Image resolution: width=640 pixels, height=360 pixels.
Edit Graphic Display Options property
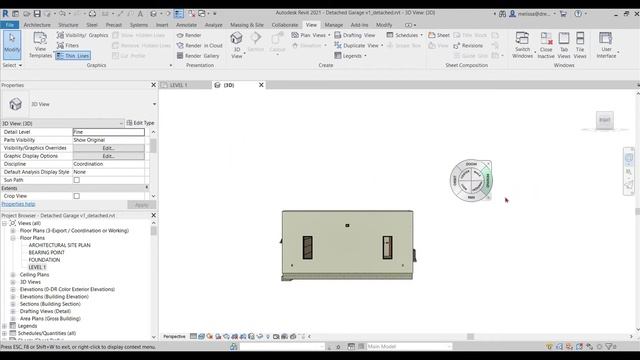coord(108,156)
